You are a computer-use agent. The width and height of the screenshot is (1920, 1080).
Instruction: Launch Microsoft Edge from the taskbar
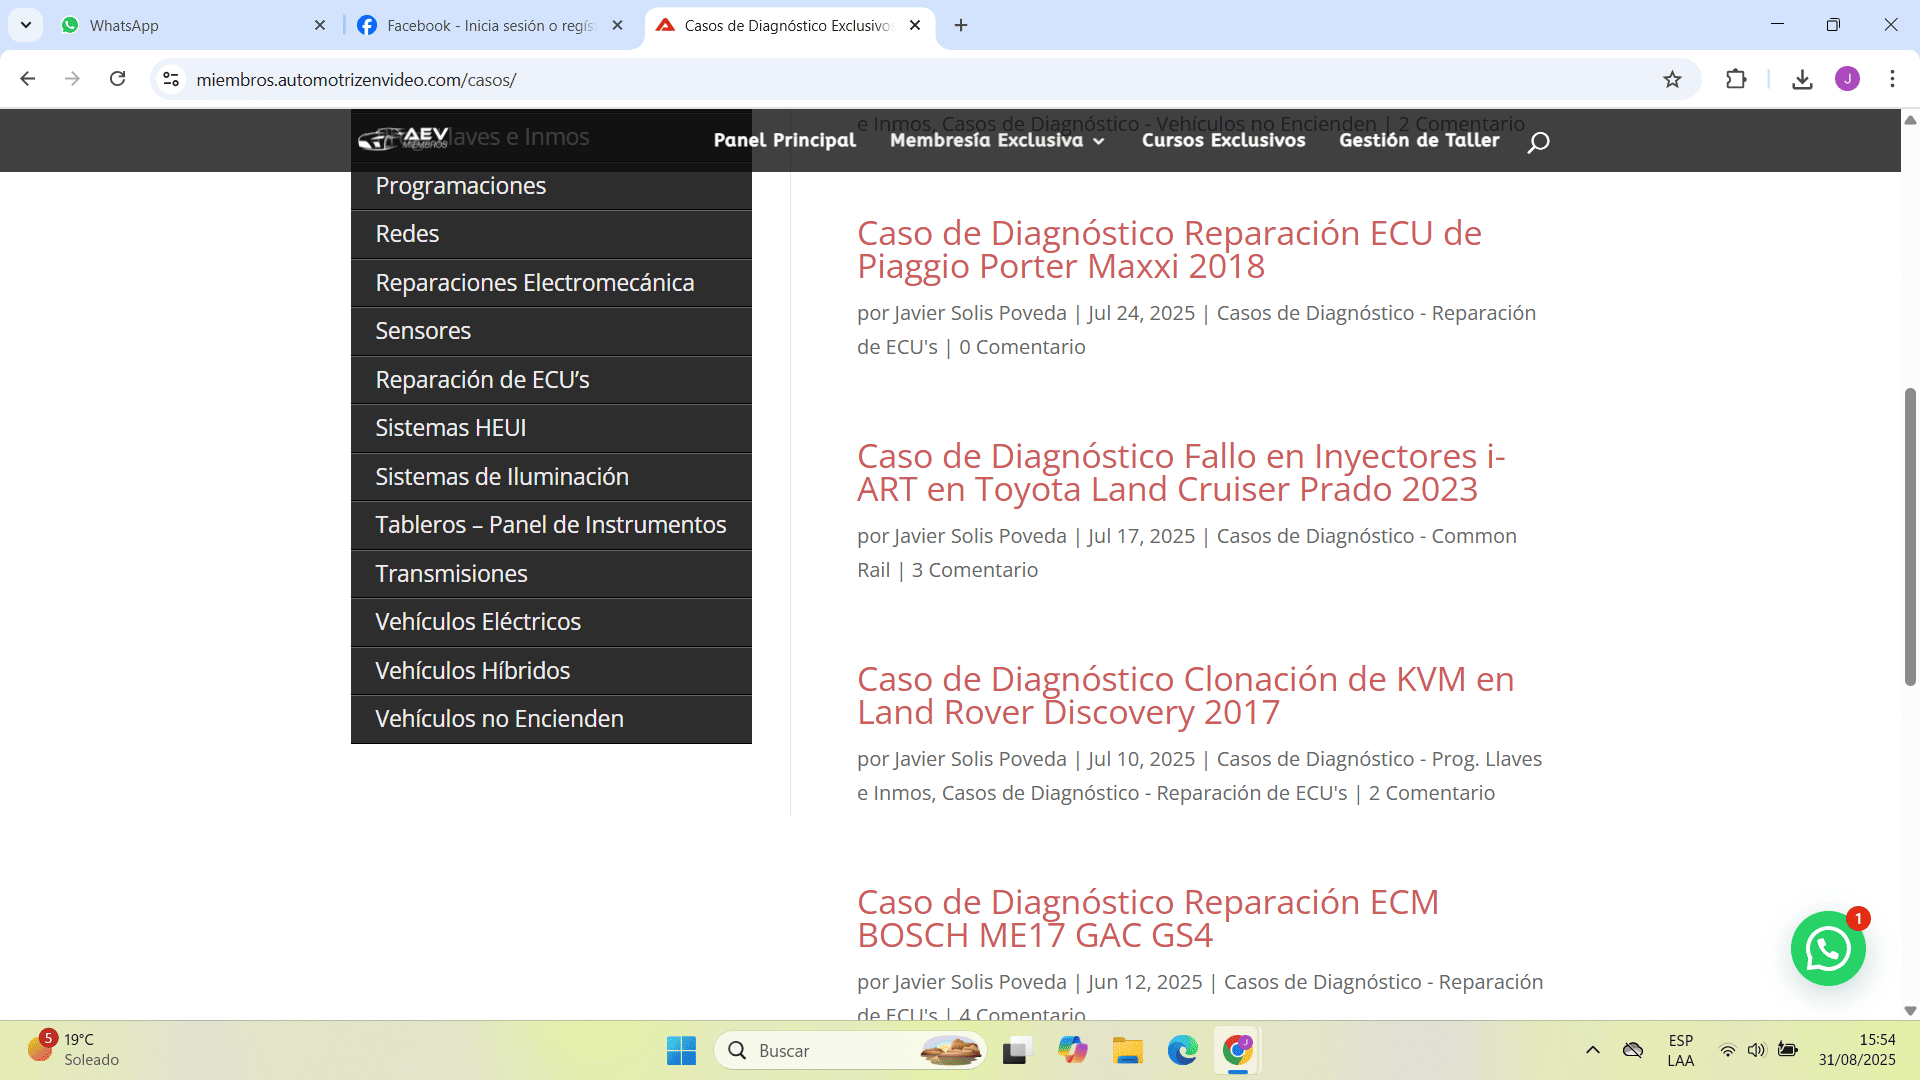(1183, 1050)
